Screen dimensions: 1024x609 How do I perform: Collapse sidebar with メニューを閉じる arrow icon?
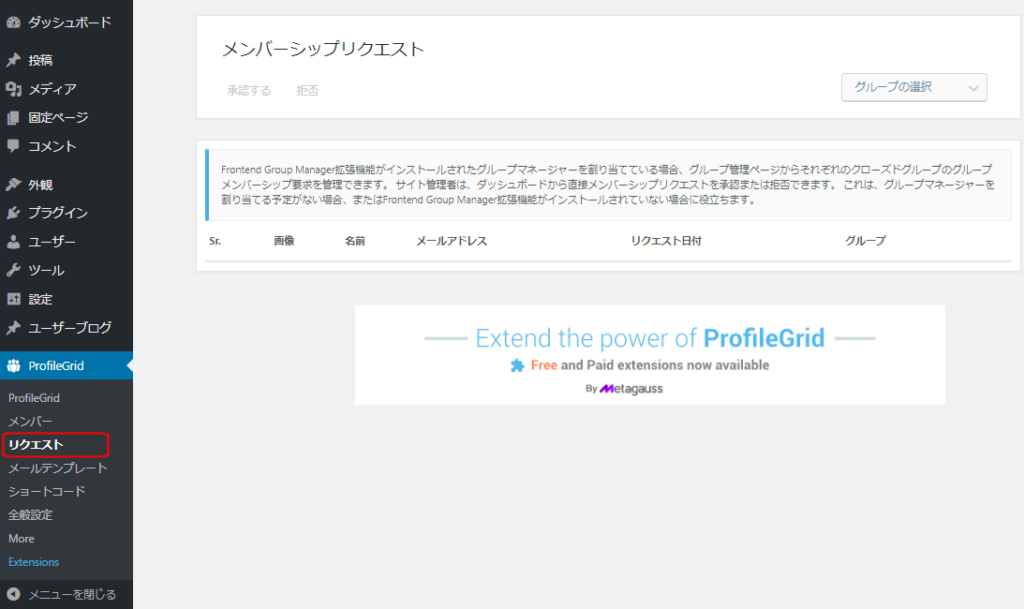click(x=13, y=594)
